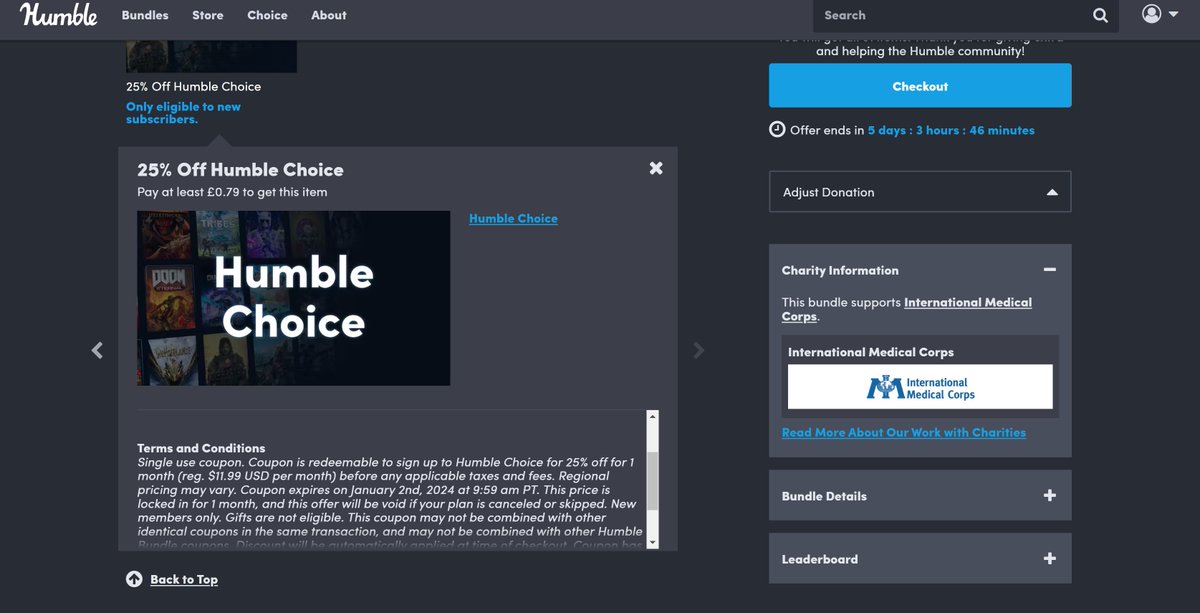Click the terms scrollbar down arrow

653,542
